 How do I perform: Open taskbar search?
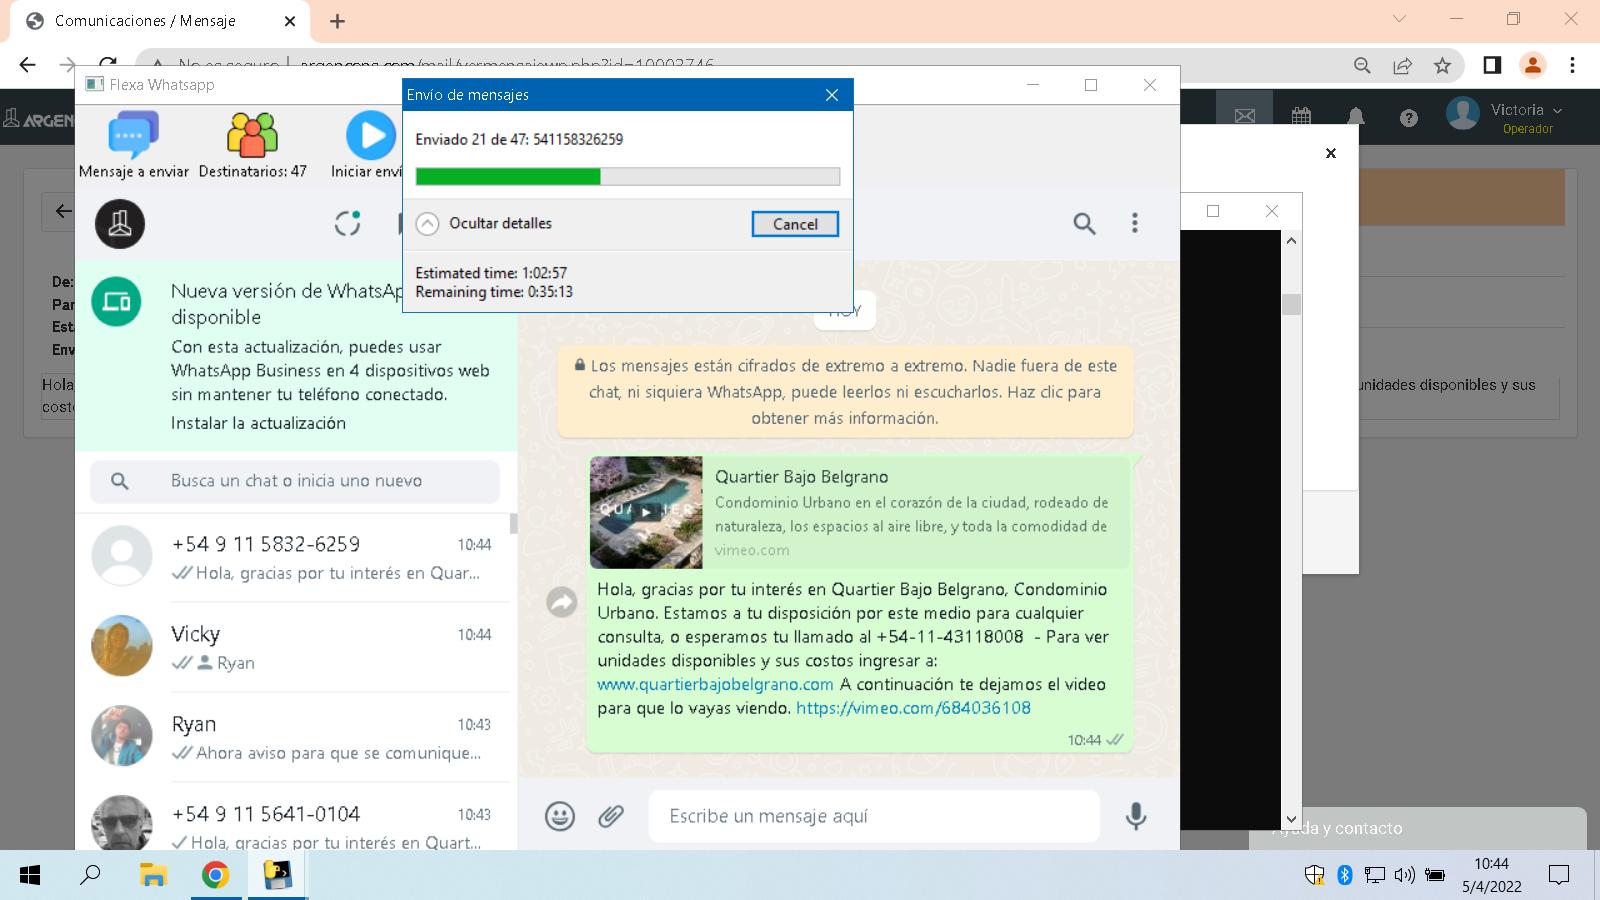90,876
